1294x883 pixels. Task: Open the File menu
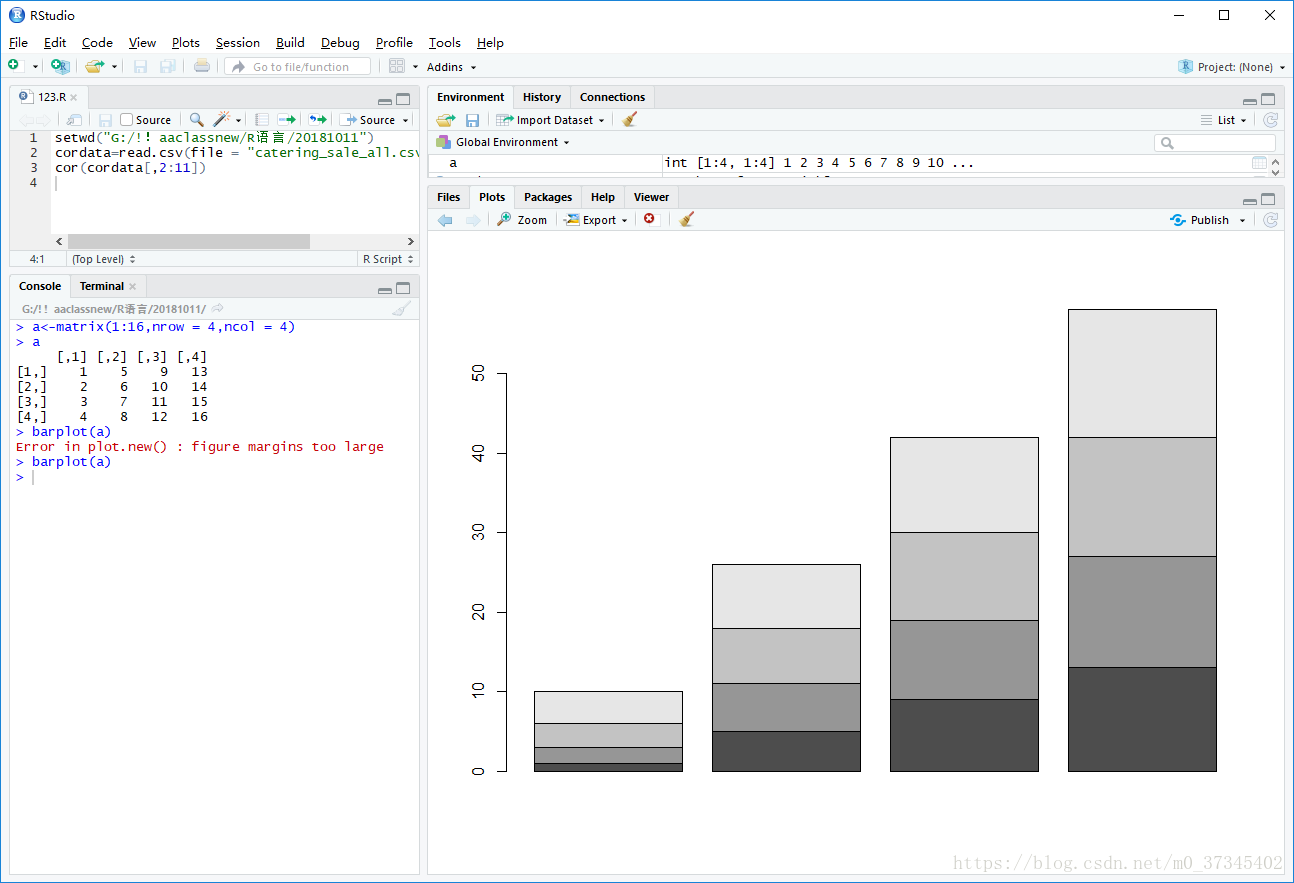point(18,43)
